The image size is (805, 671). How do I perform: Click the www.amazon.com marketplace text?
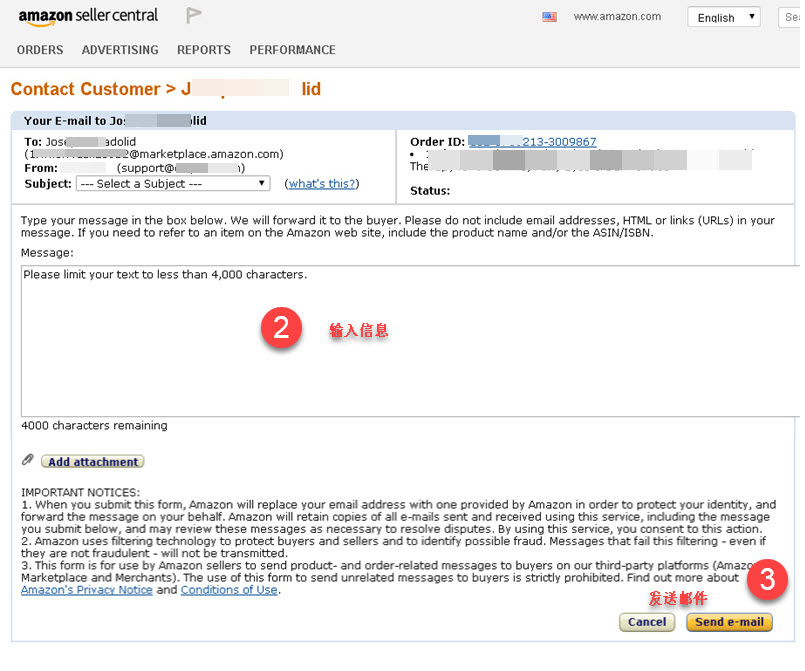[617, 17]
